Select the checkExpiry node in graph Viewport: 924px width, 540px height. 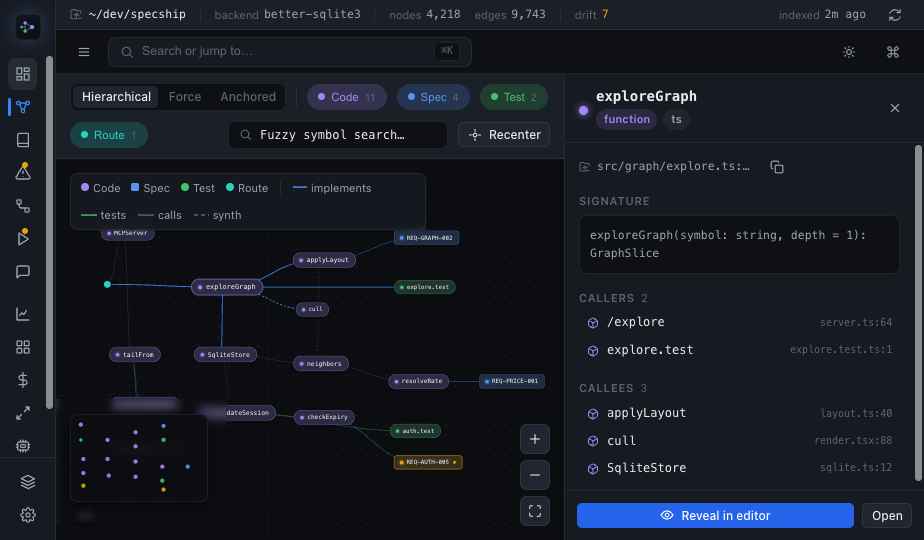click(324, 417)
